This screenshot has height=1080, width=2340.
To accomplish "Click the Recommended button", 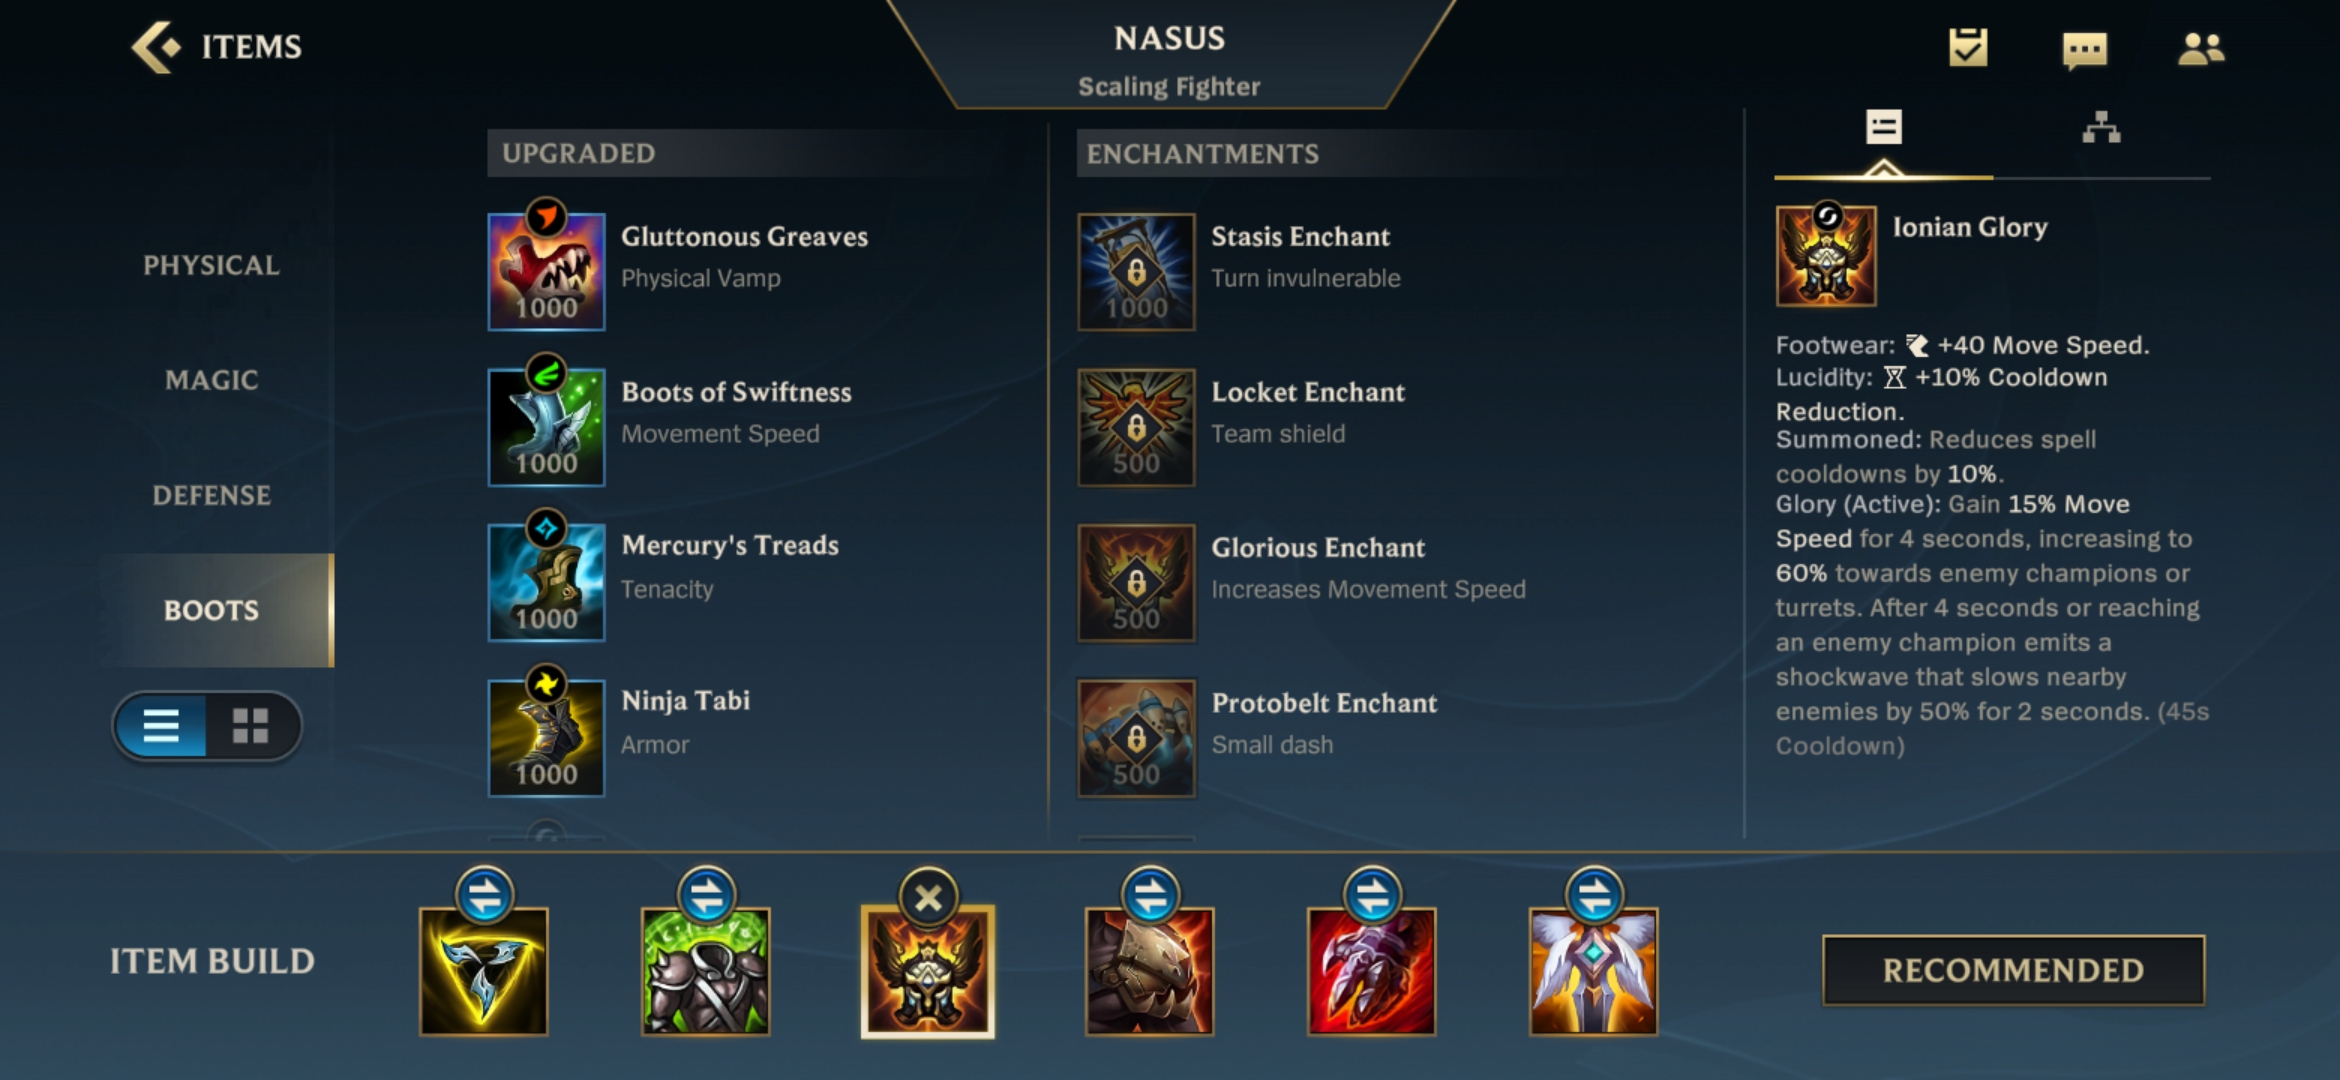I will [x=2013, y=970].
